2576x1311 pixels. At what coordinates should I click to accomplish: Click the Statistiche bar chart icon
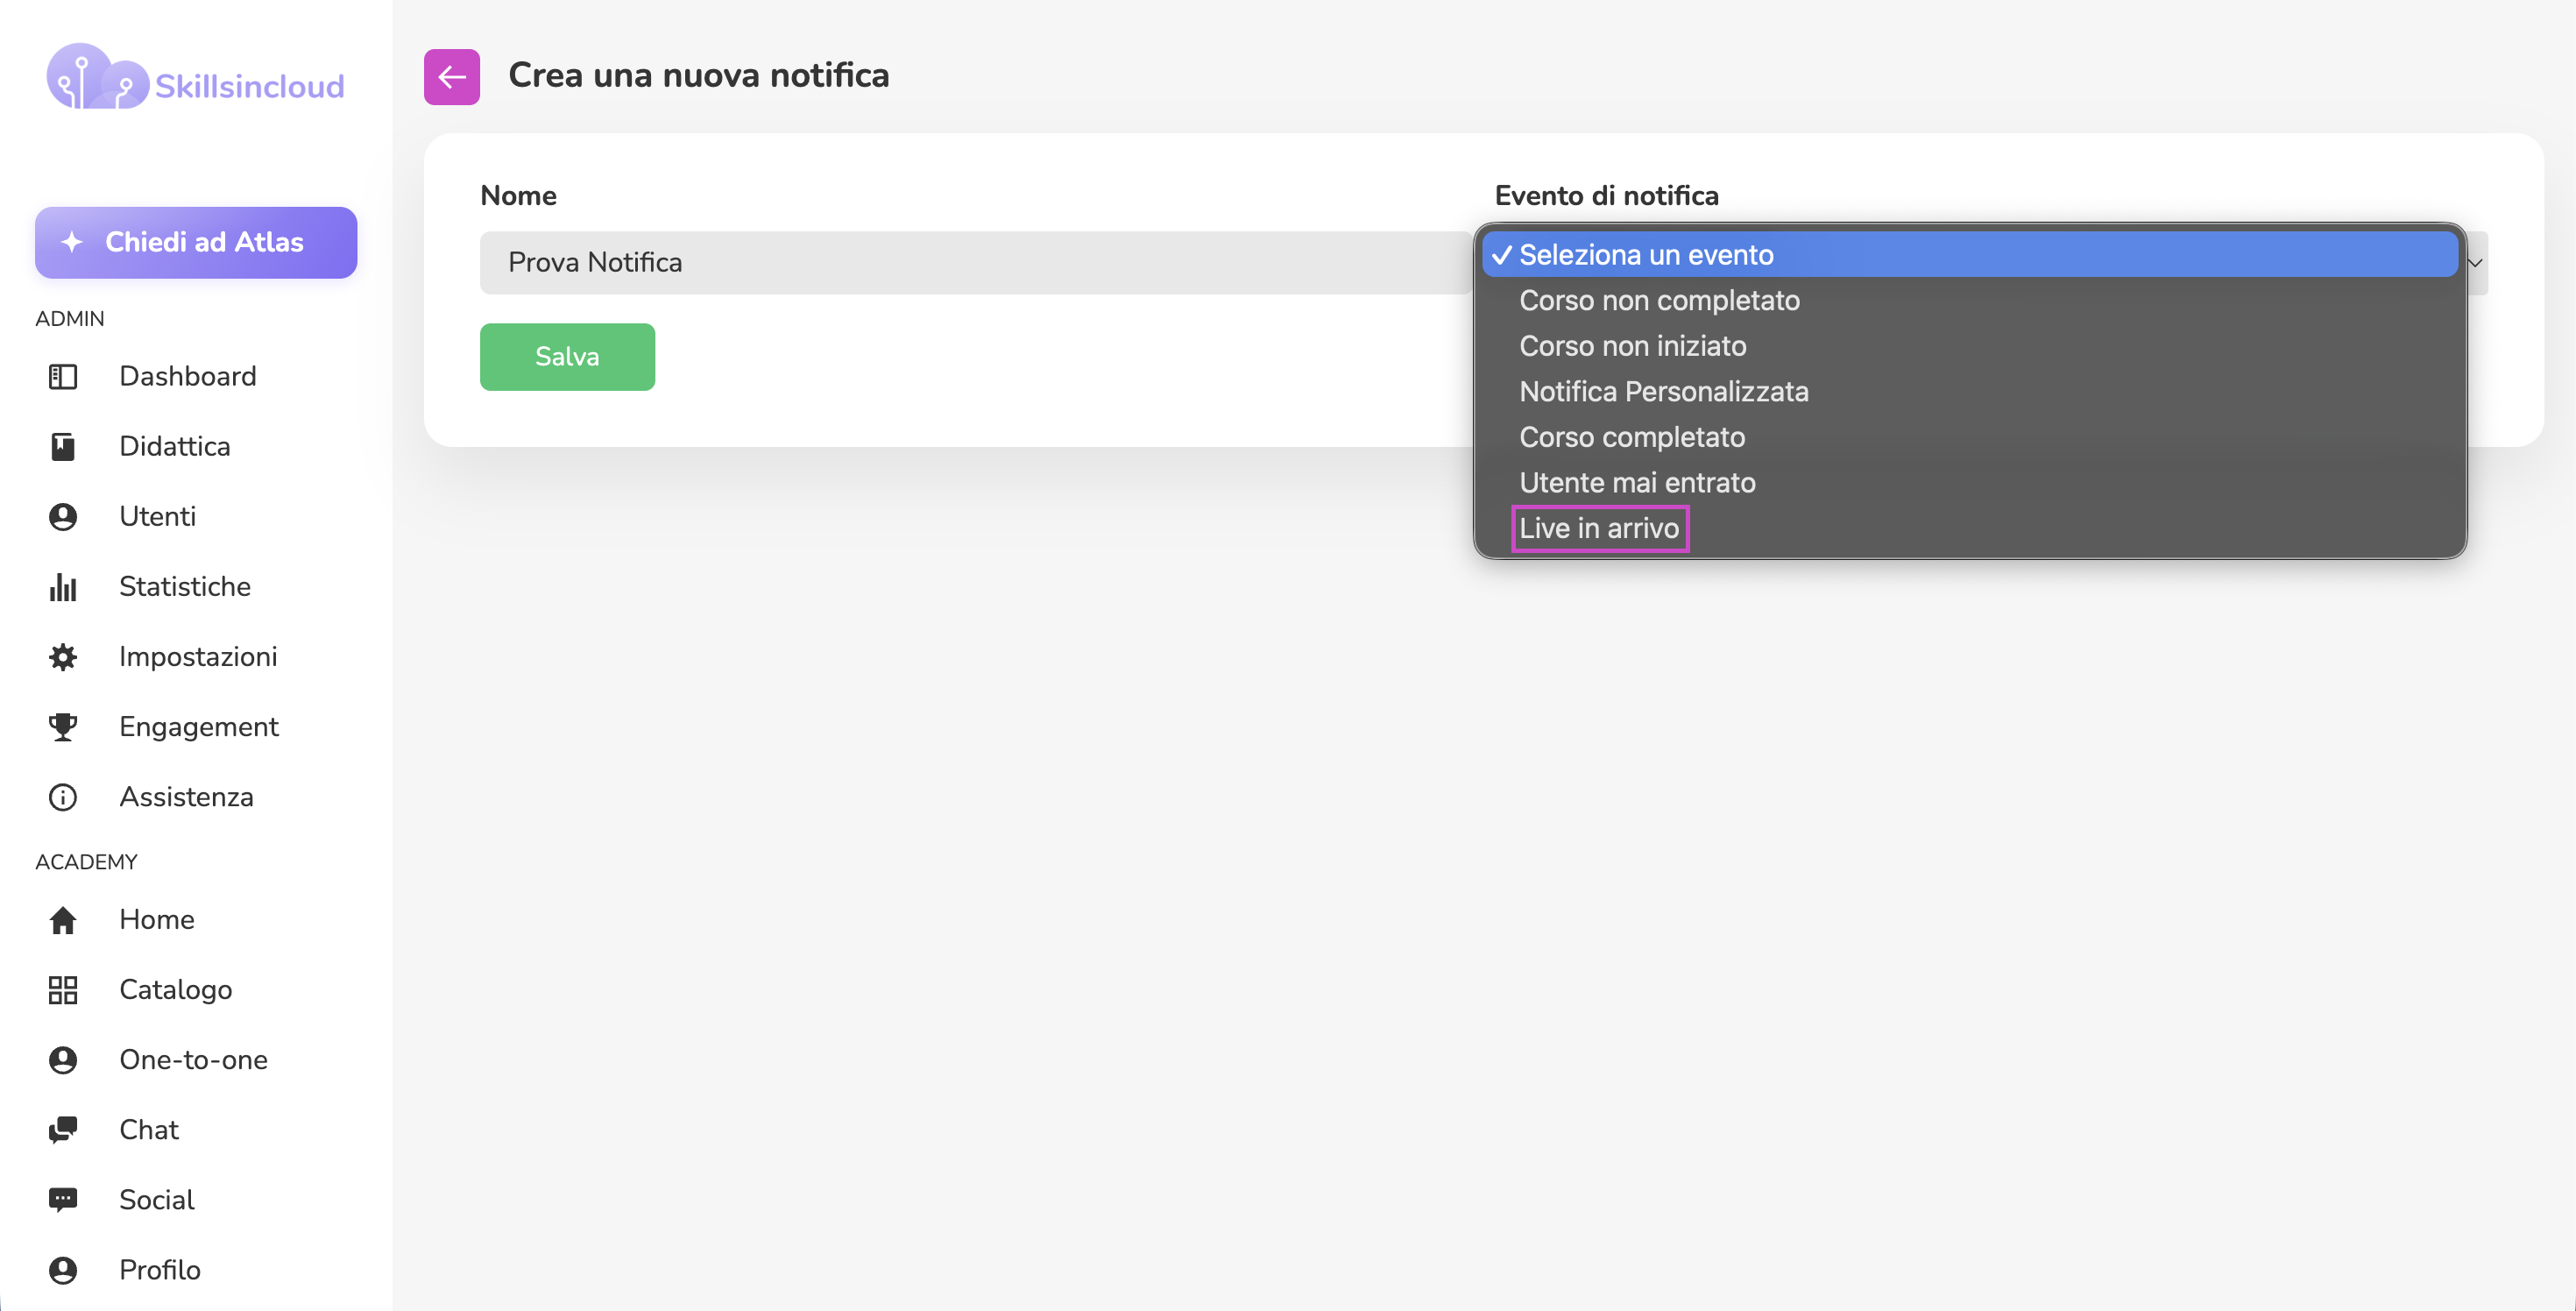63,586
